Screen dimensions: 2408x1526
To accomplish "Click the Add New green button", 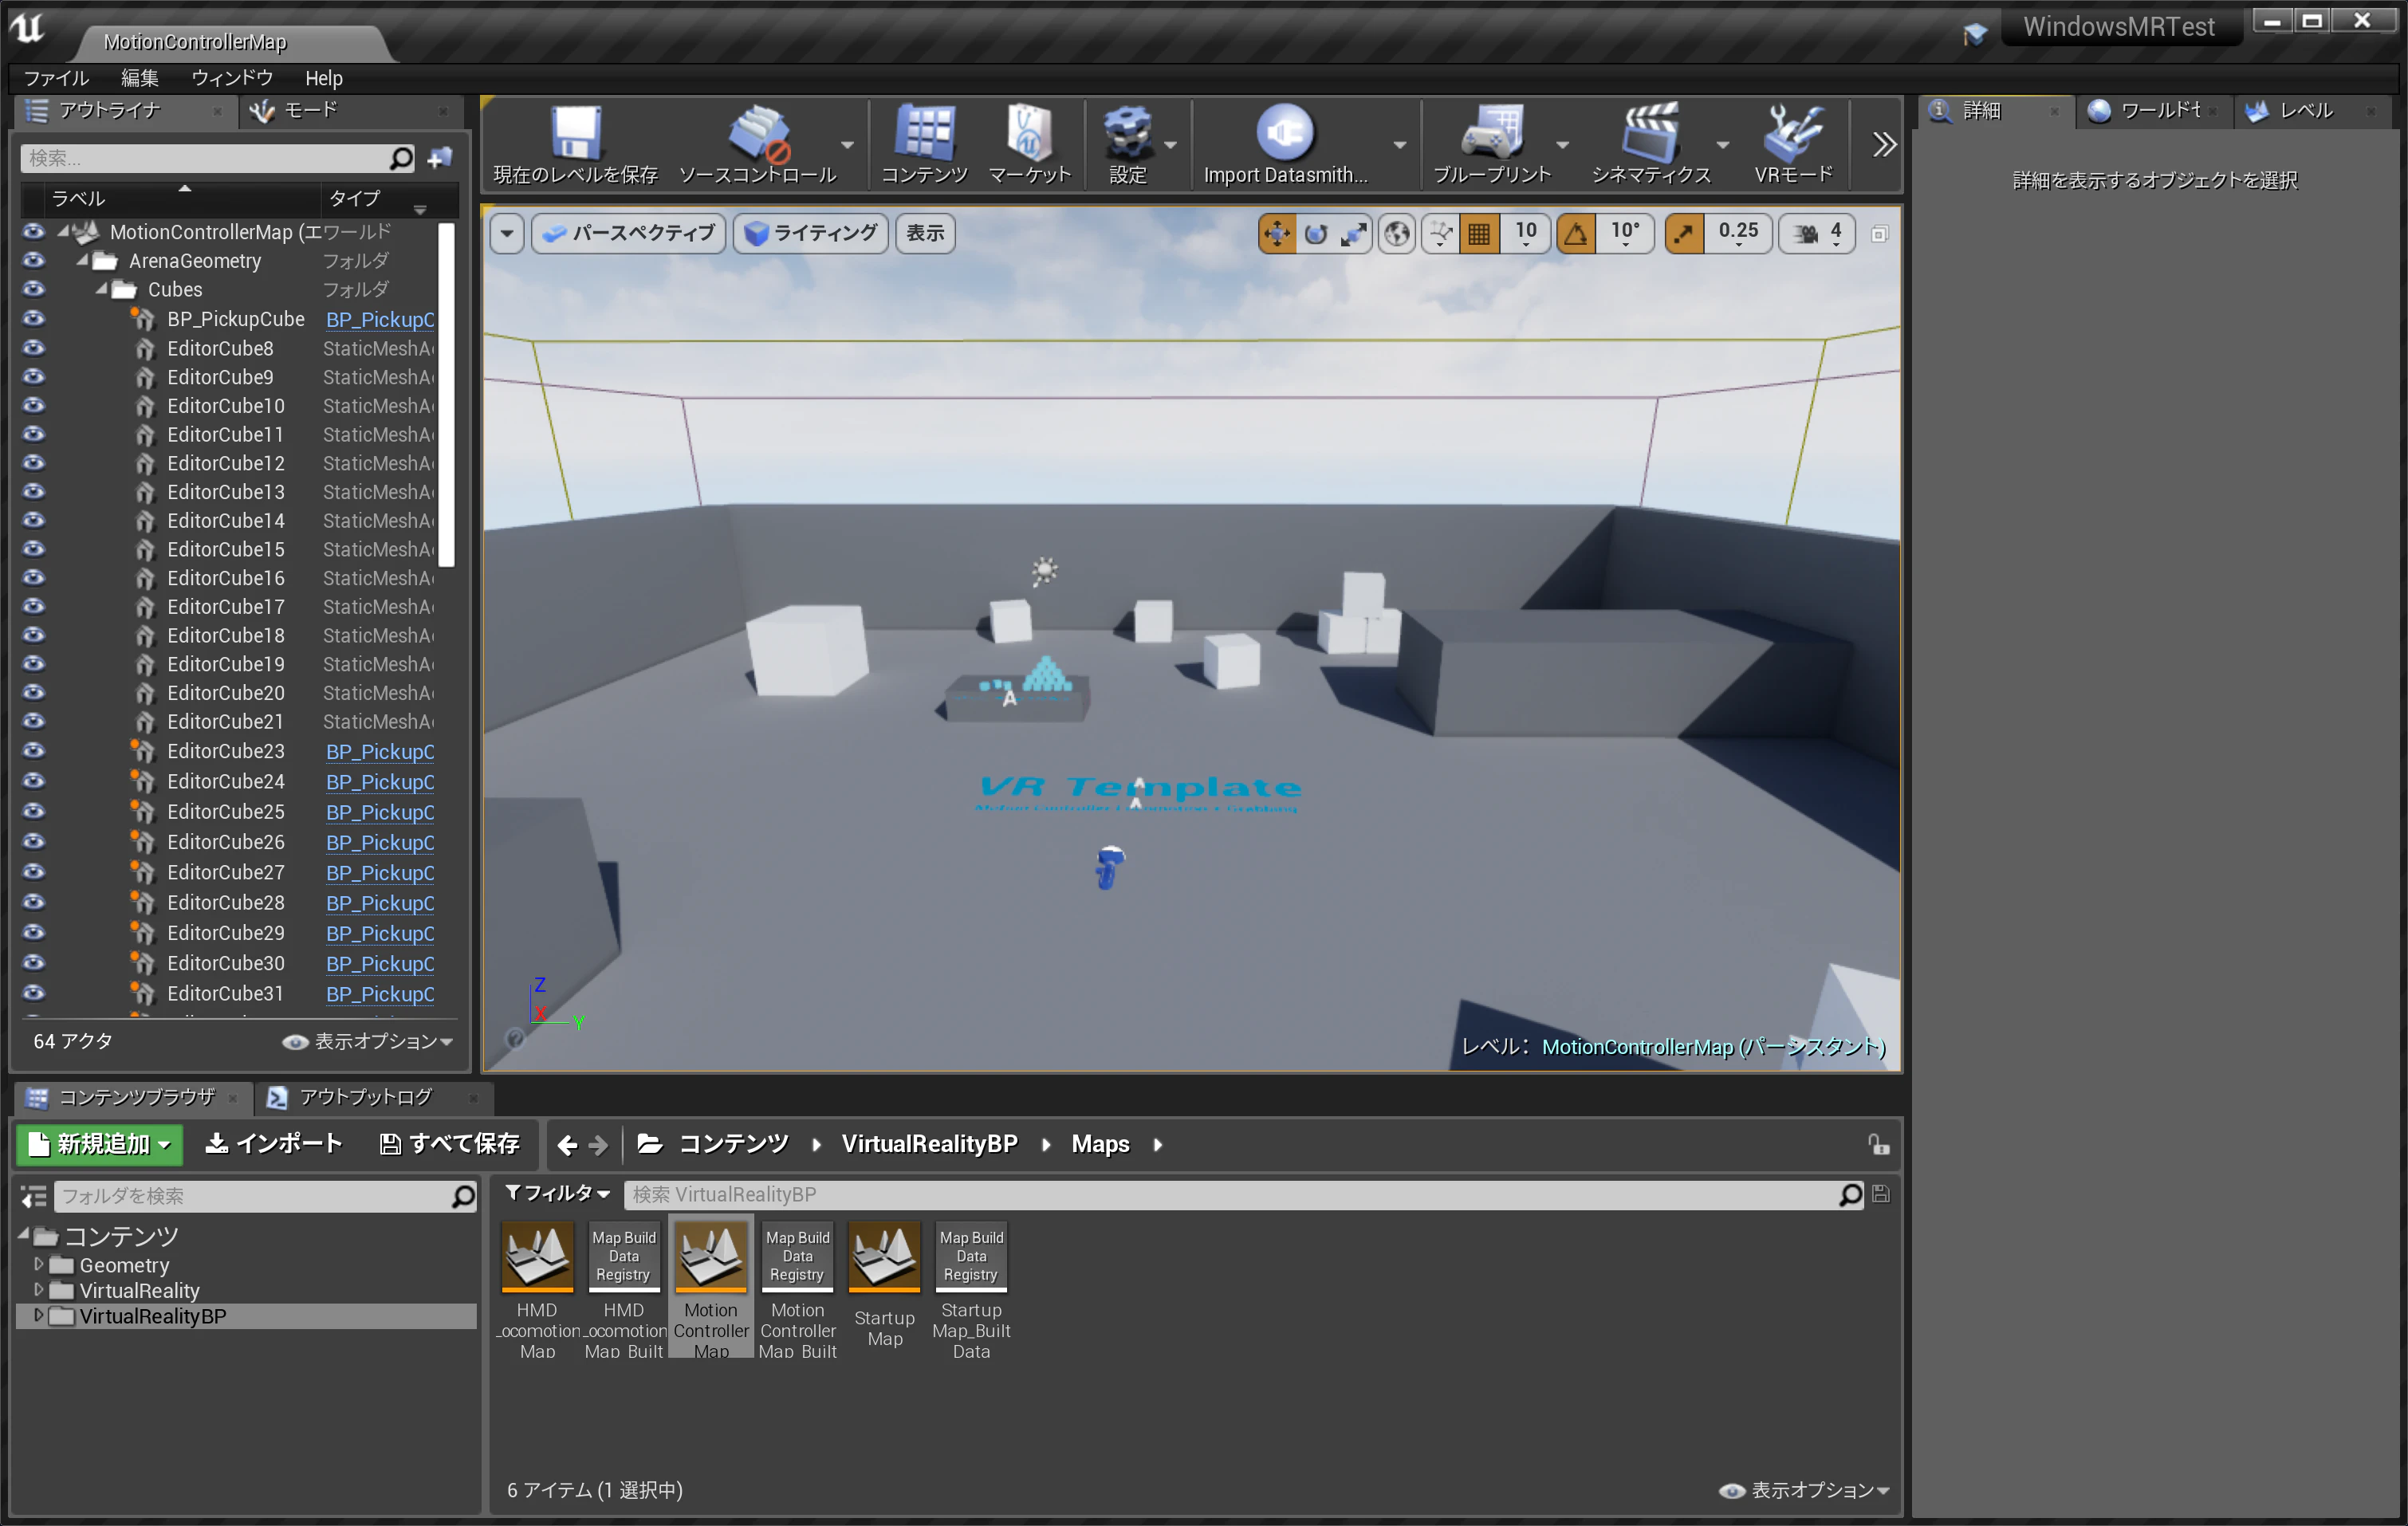I will (100, 1144).
